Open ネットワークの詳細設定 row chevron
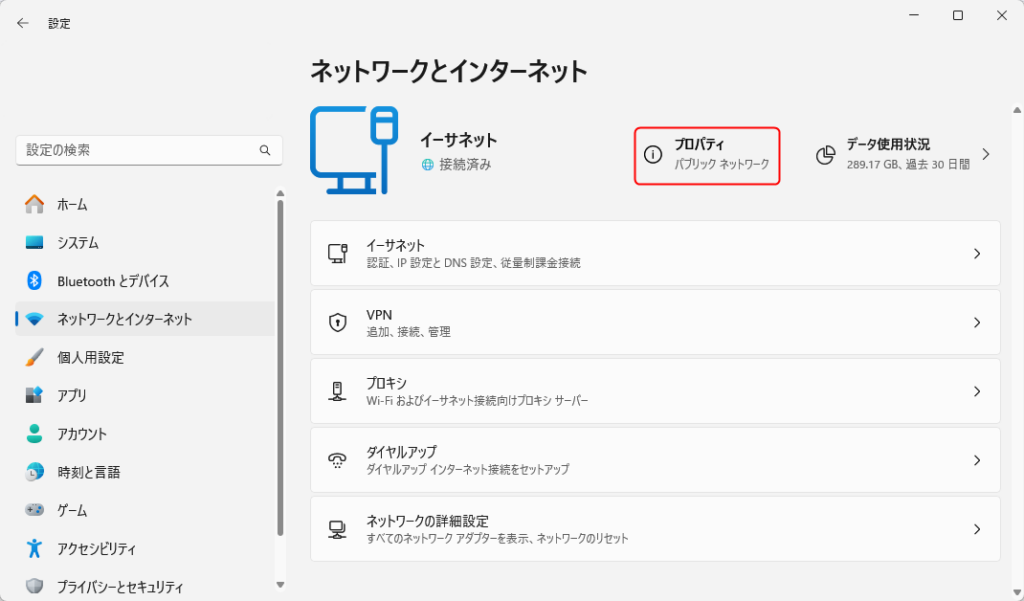 click(x=977, y=529)
